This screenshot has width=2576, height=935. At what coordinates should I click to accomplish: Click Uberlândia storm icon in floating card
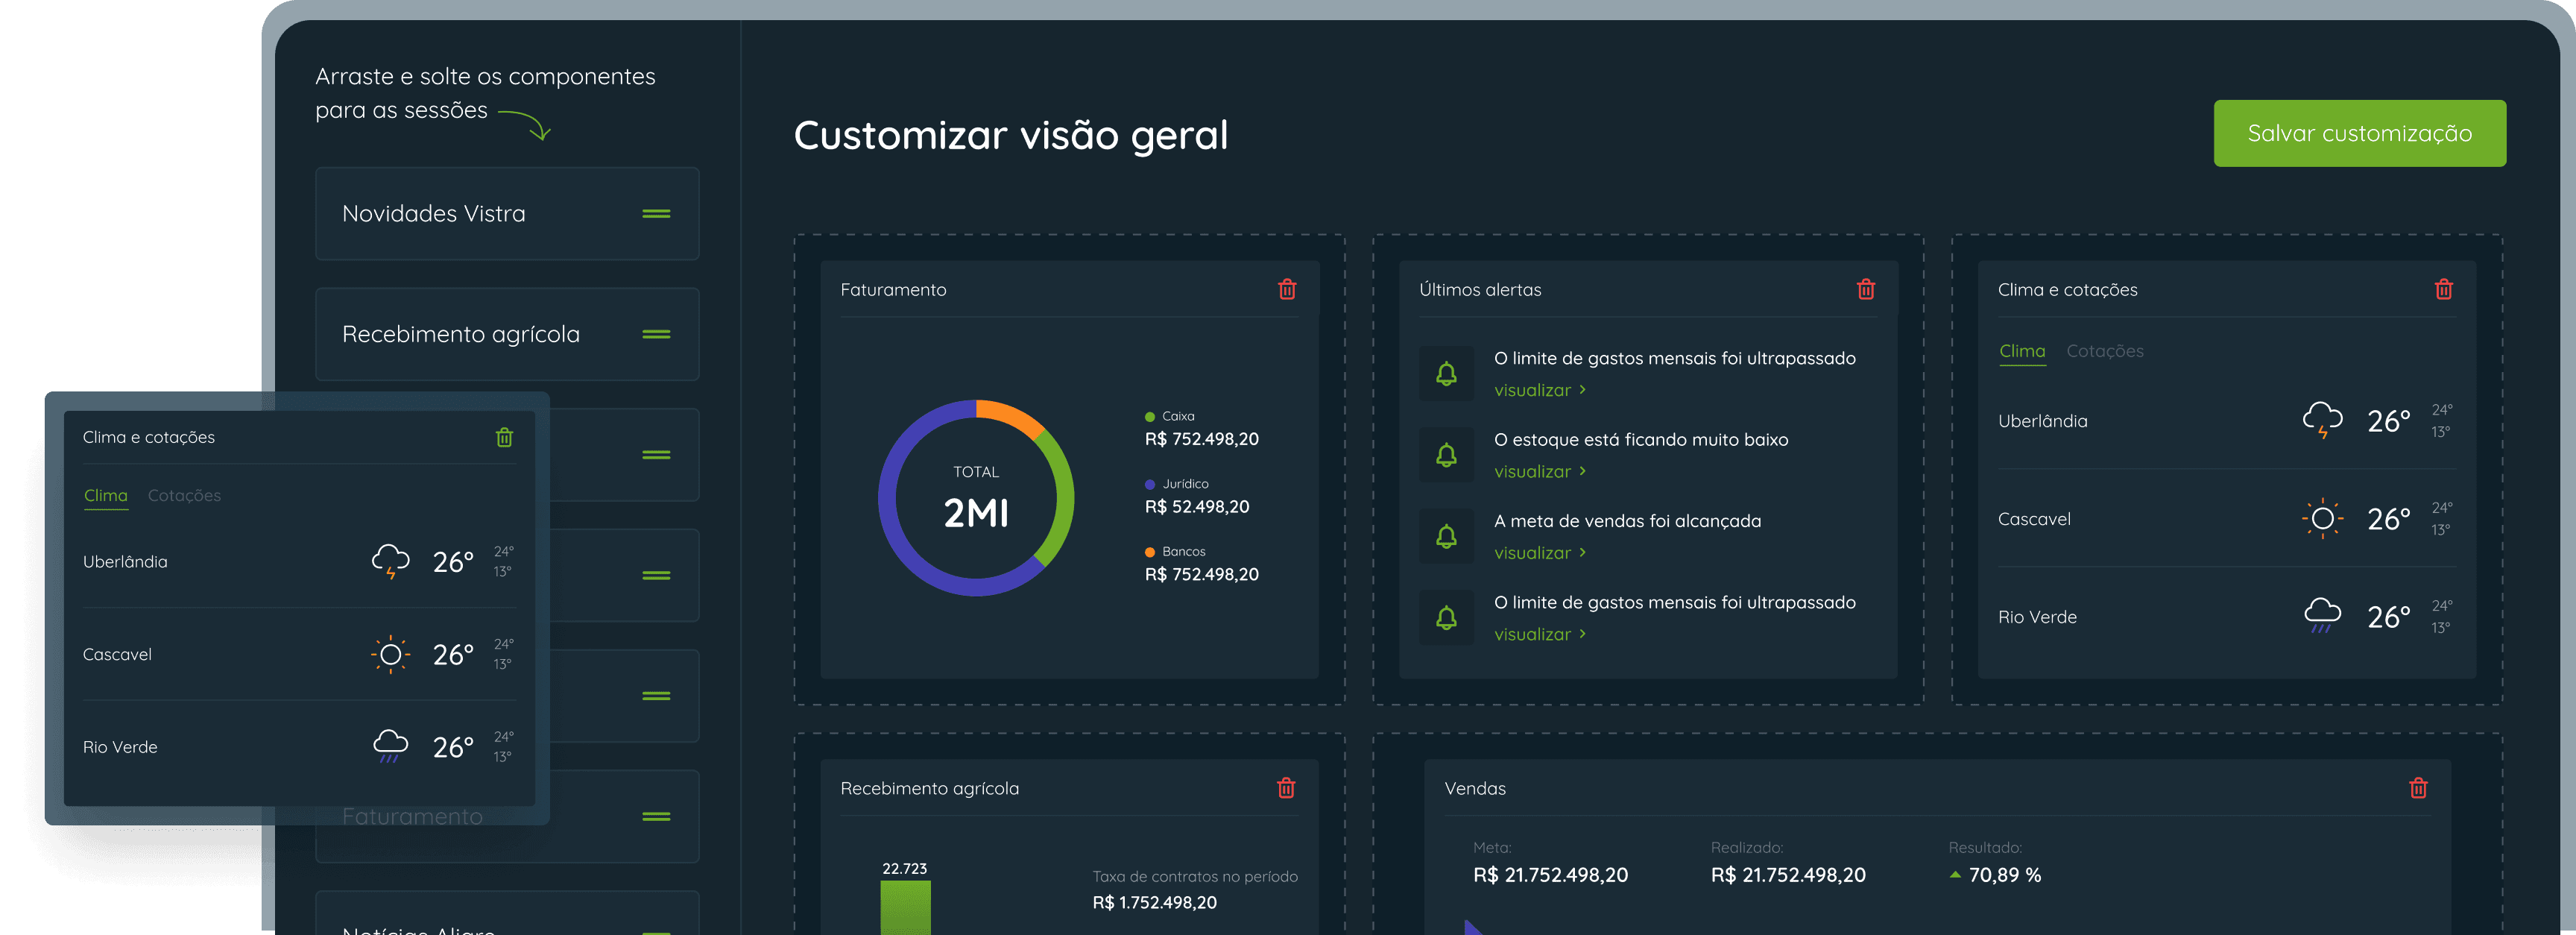coord(390,561)
